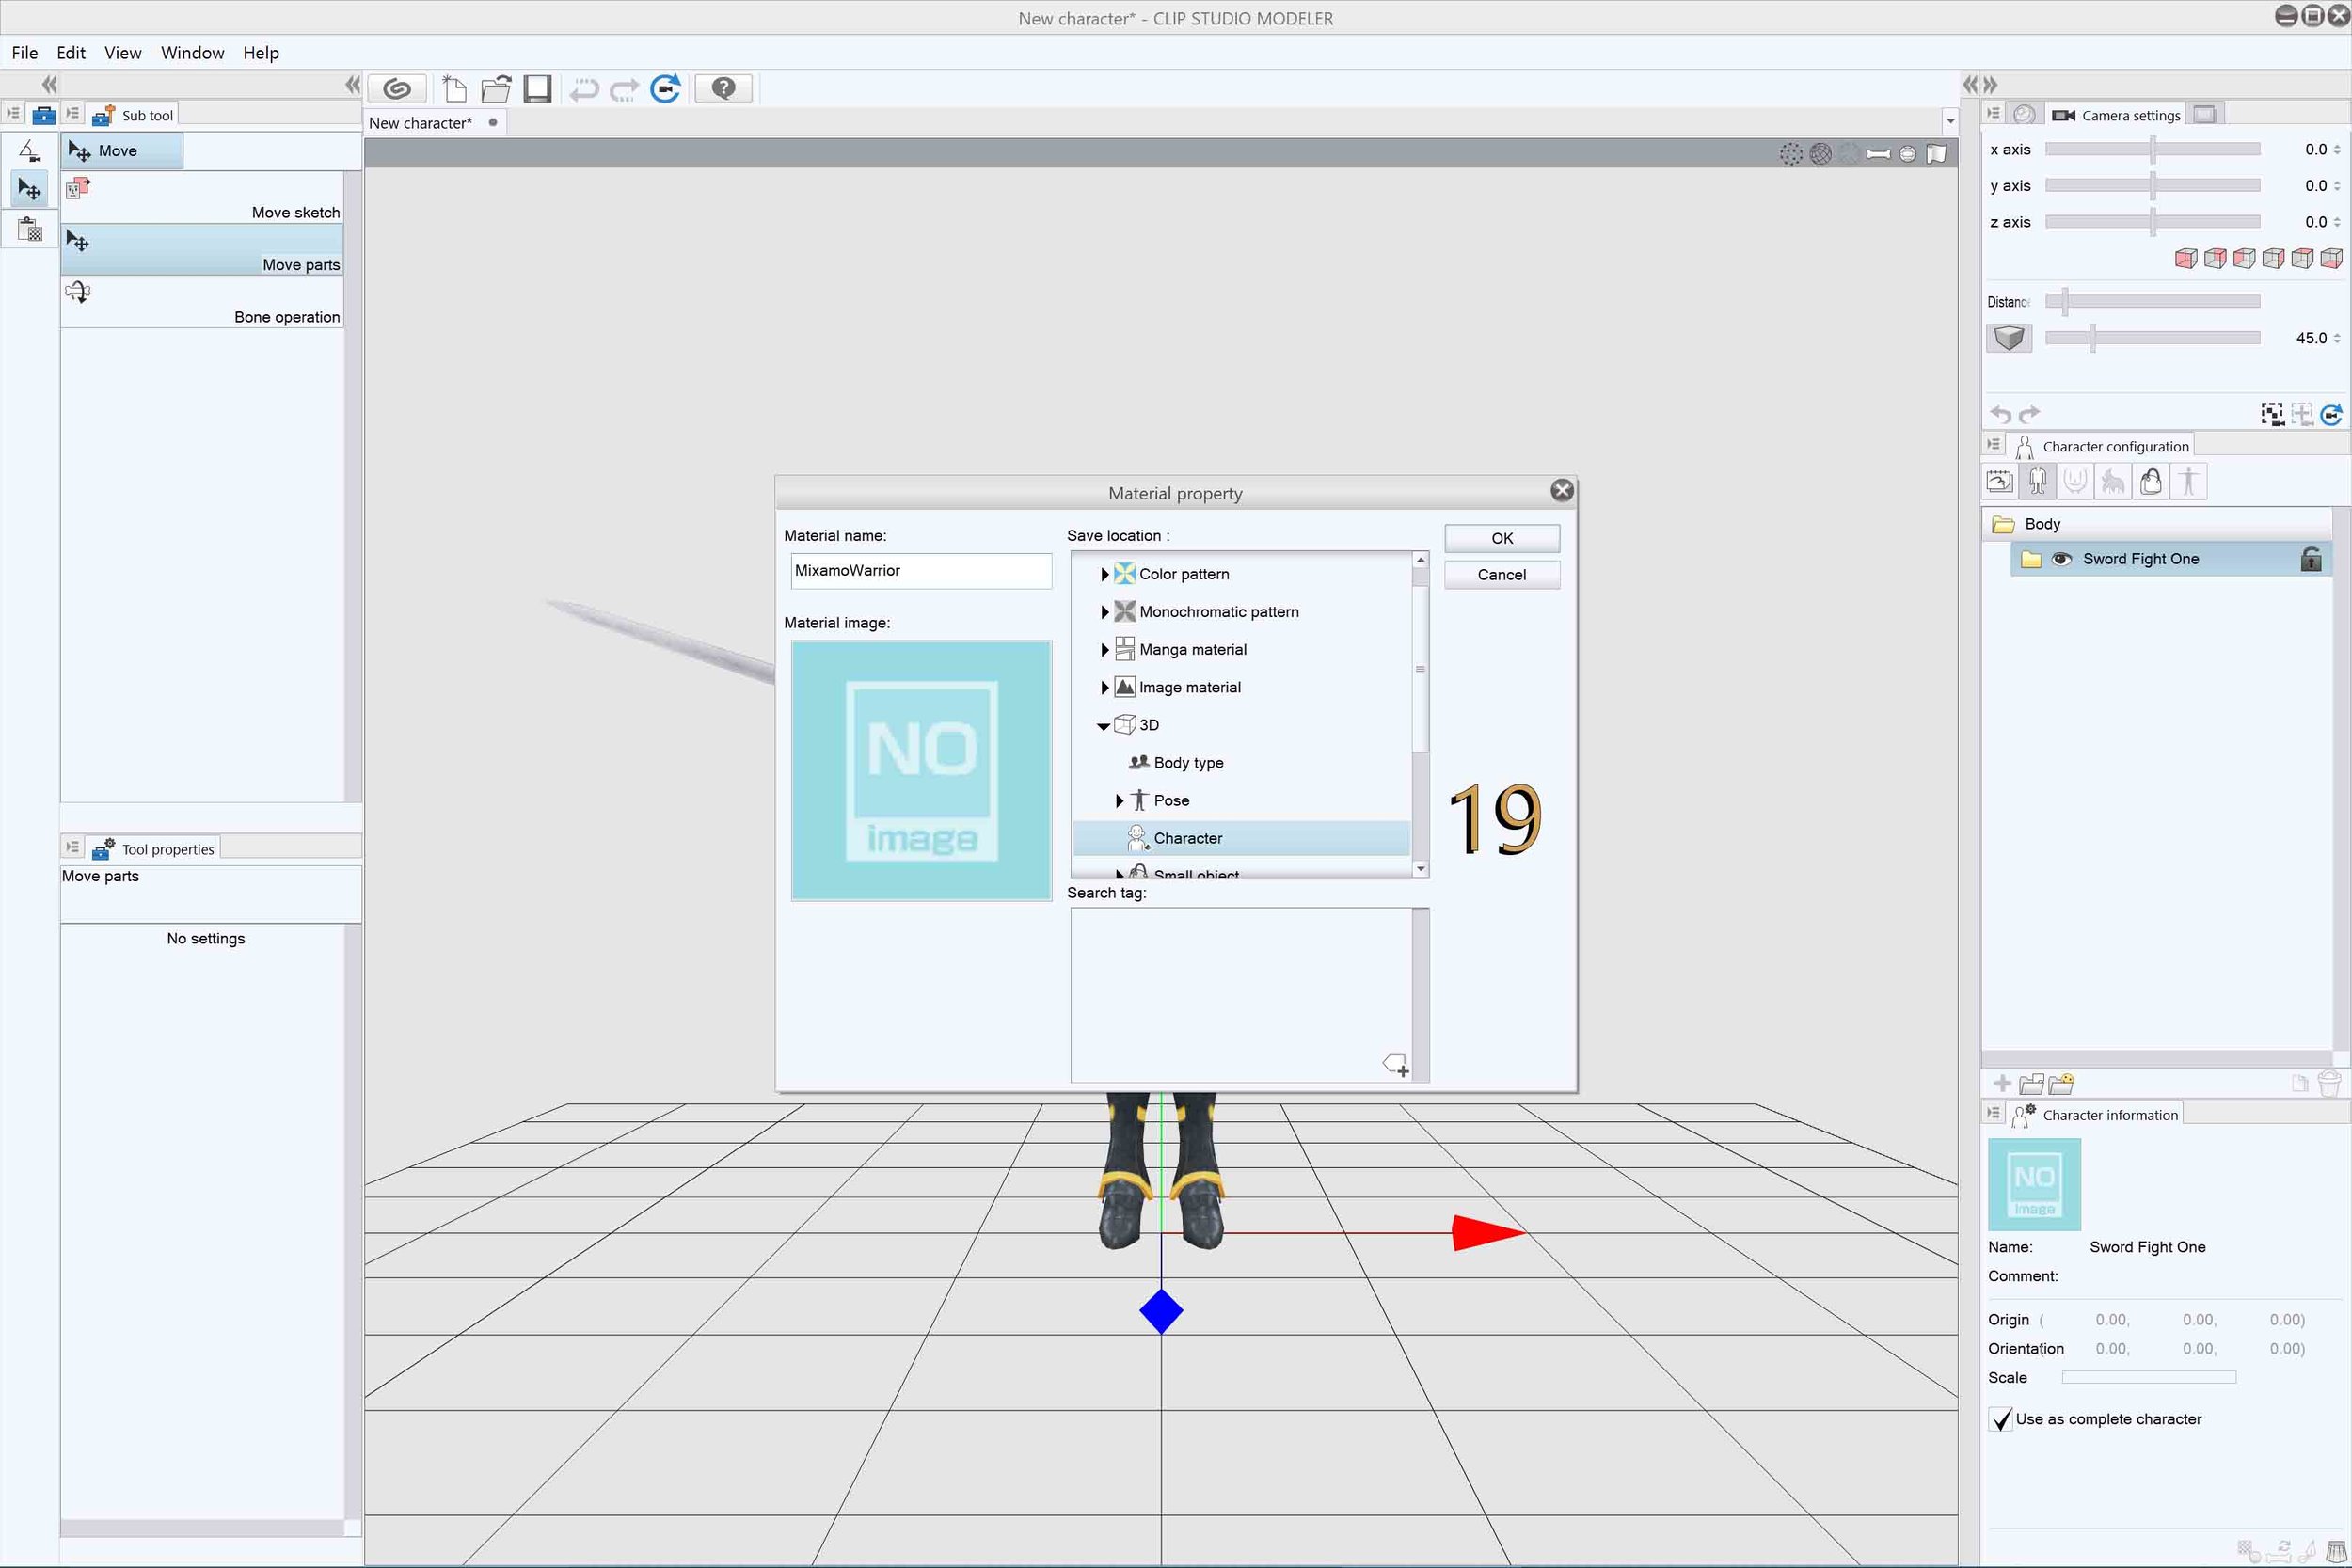Screen dimensions: 2352x1568
Task: Click the OK button to confirm
Action: tap(1500, 535)
